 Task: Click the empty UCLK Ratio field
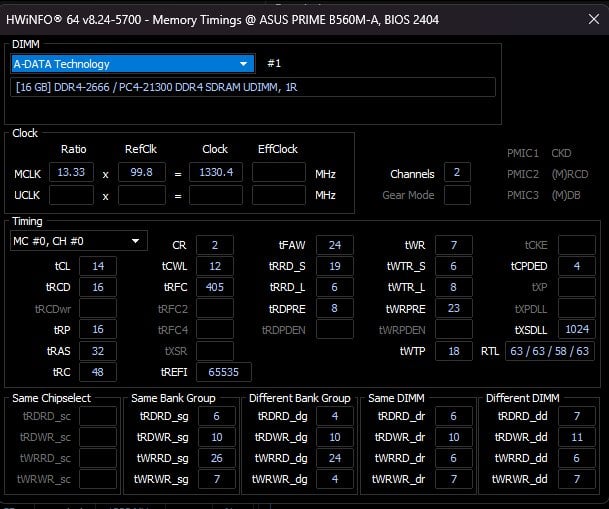[x=71, y=195]
